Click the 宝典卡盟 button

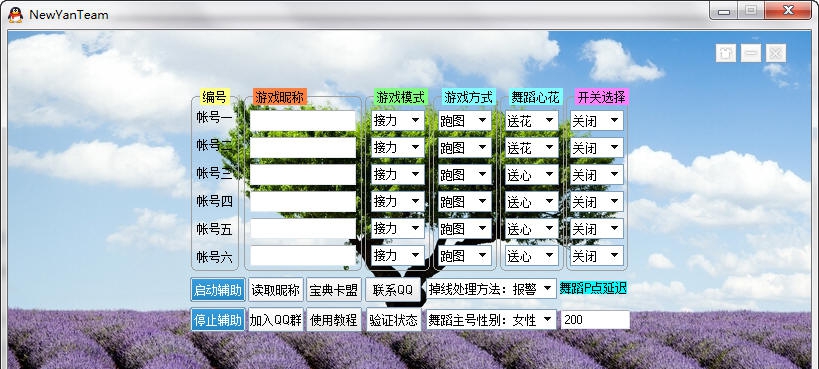334,290
